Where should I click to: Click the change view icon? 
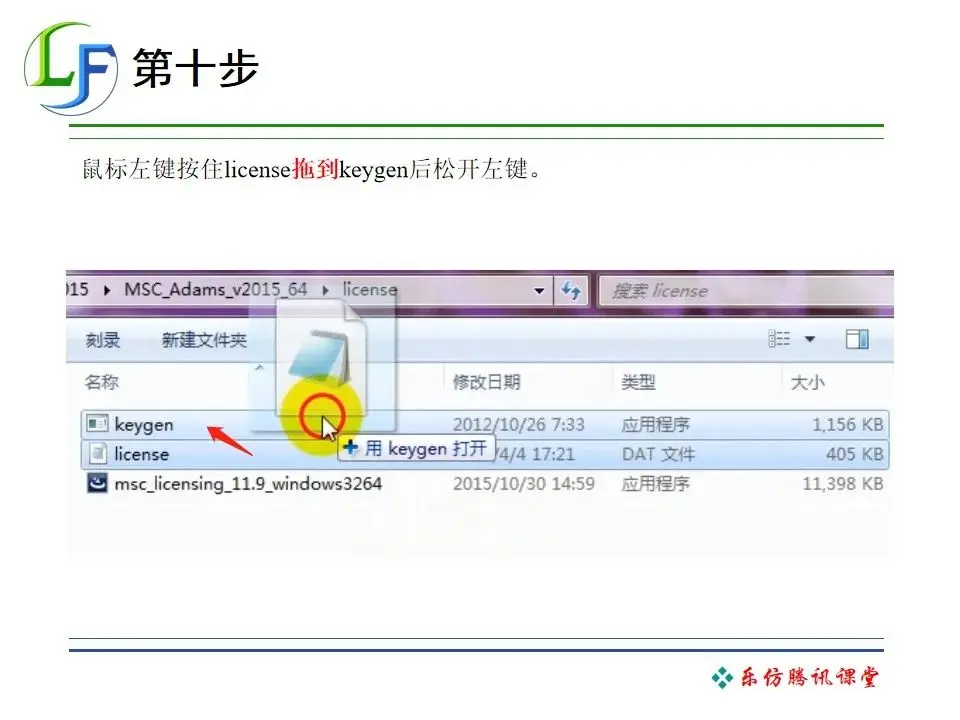pyautogui.click(x=779, y=339)
